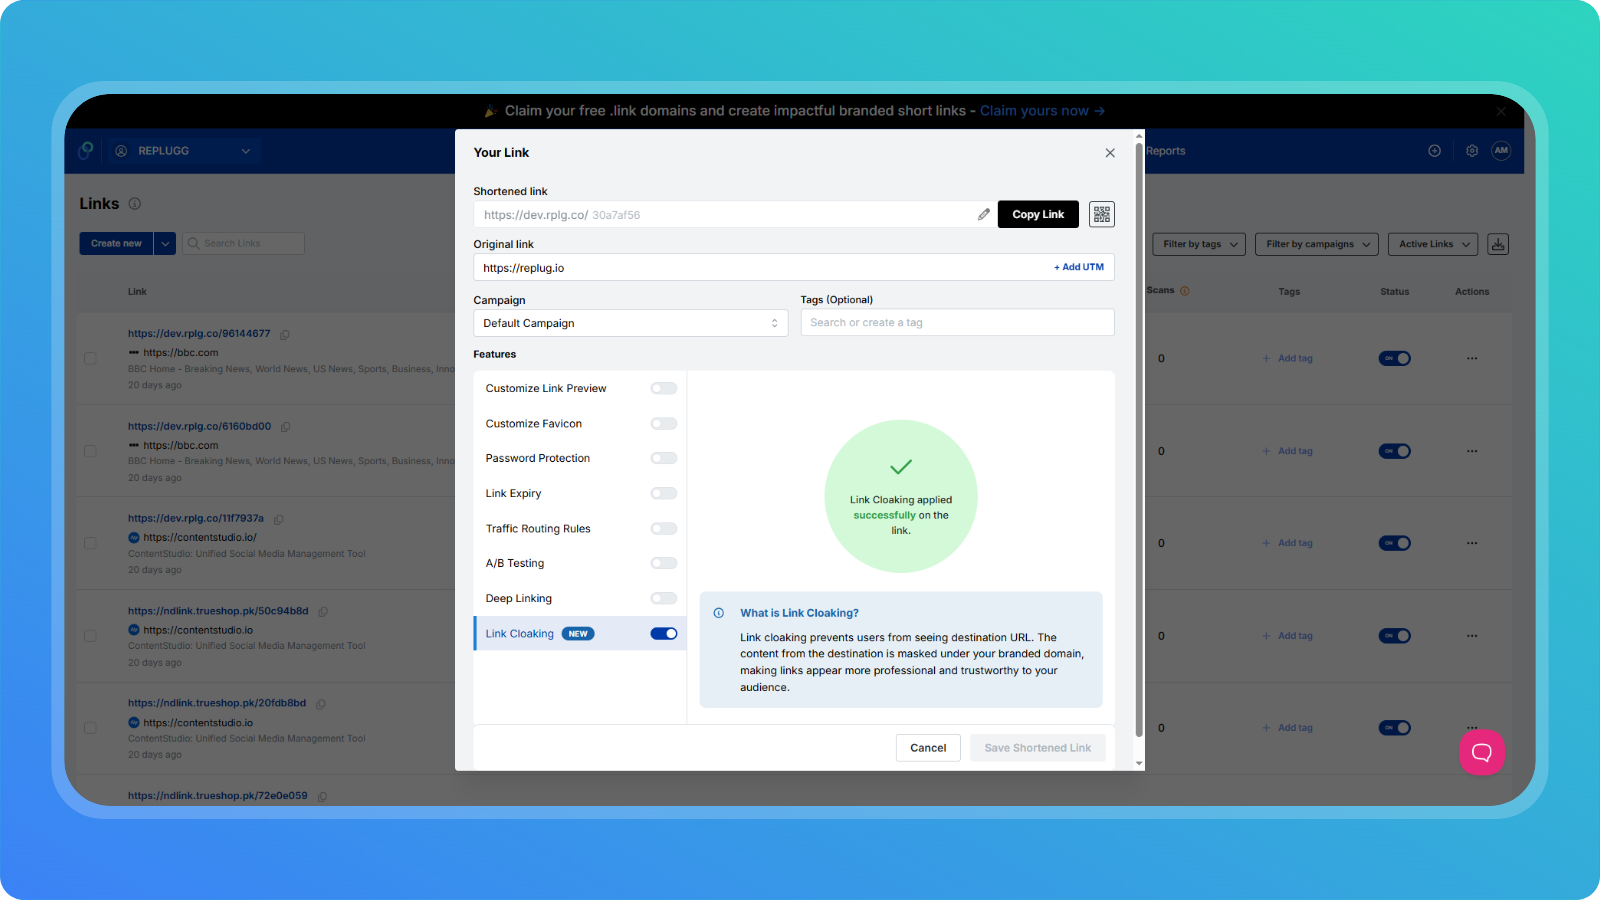Turn on the Link Expiry toggle

(x=664, y=493)
